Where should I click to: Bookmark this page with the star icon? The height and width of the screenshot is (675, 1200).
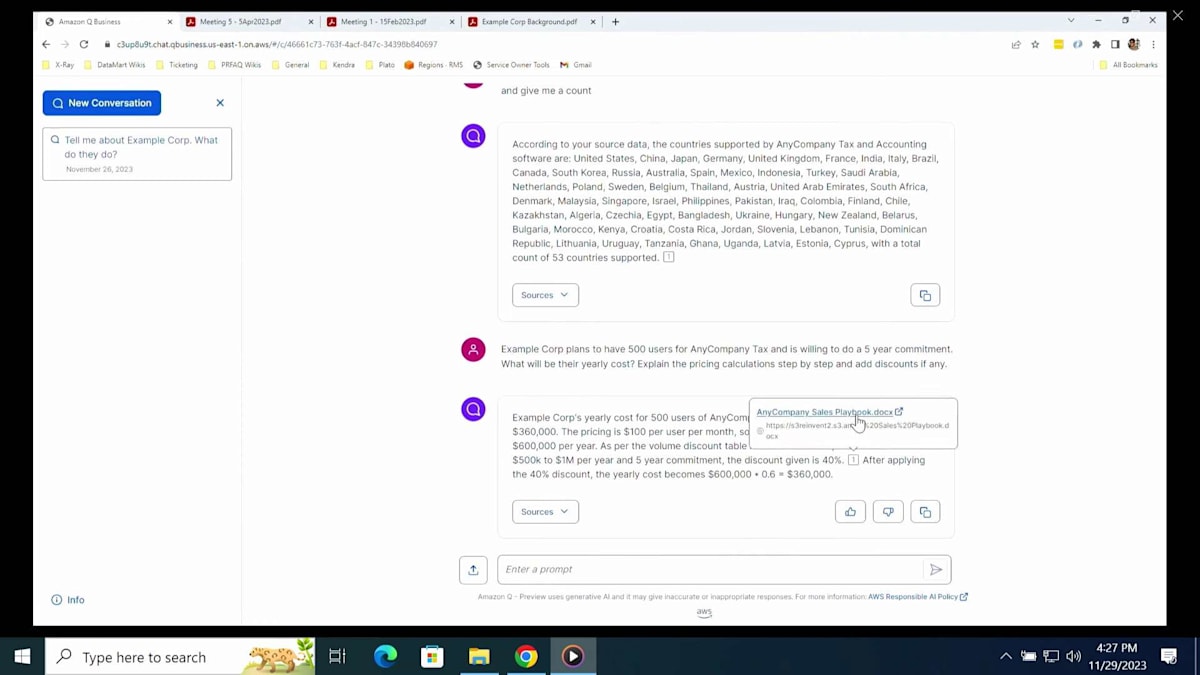(1035, 44)
